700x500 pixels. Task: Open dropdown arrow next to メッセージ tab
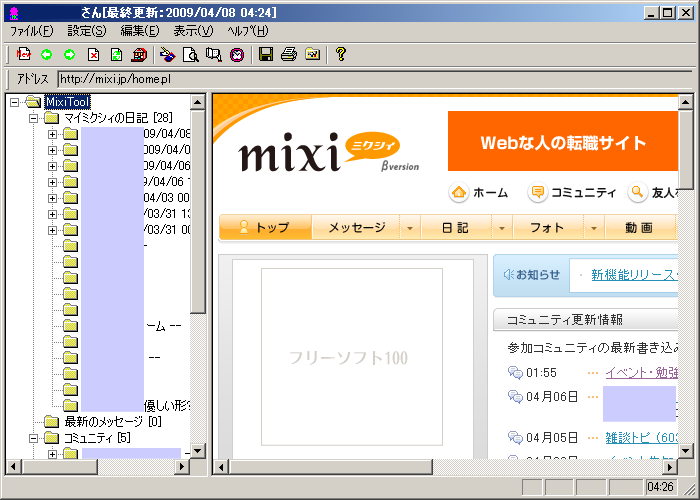(x=410, y=228)
